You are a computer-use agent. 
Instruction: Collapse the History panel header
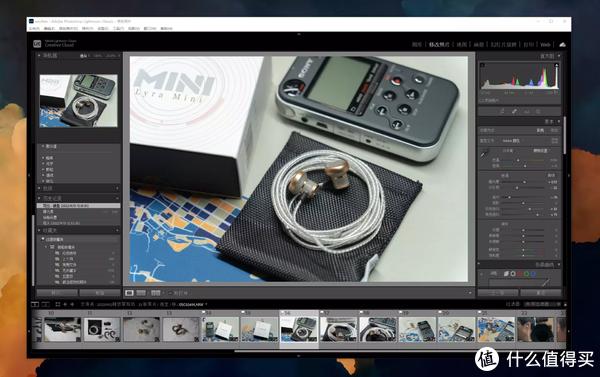[x=78, y=198]
